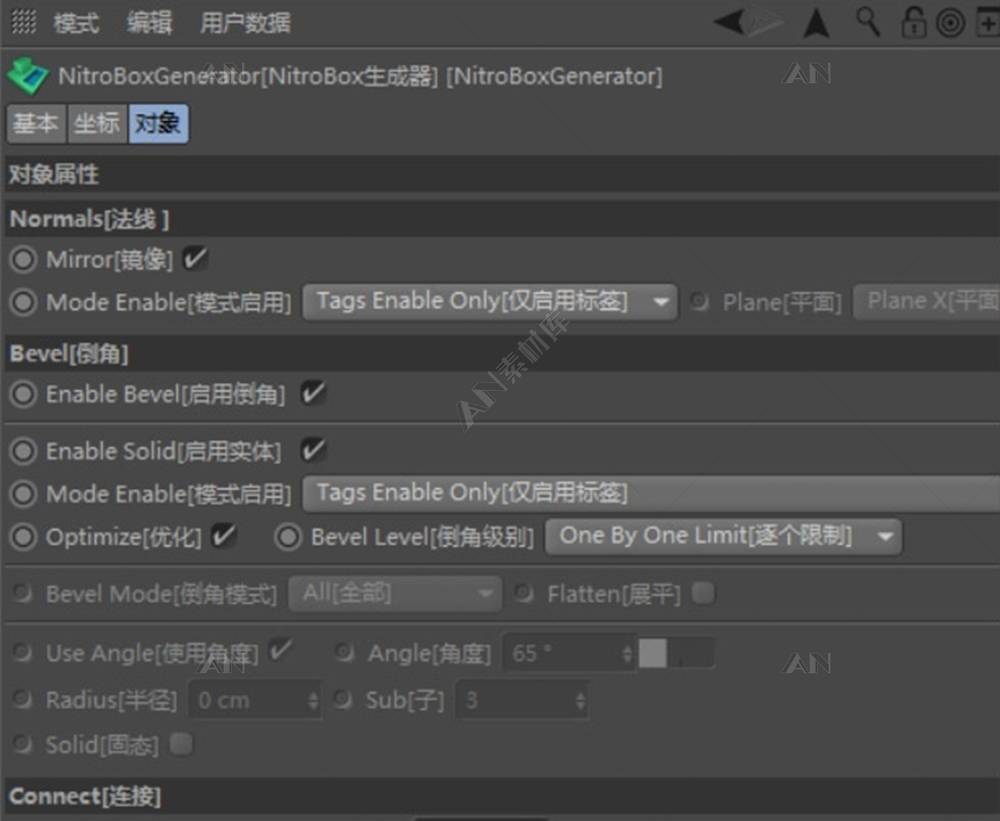This screenshot has height=821, width=1000.
Task: Click animation dot next to Use Angle
Action: 22,652
